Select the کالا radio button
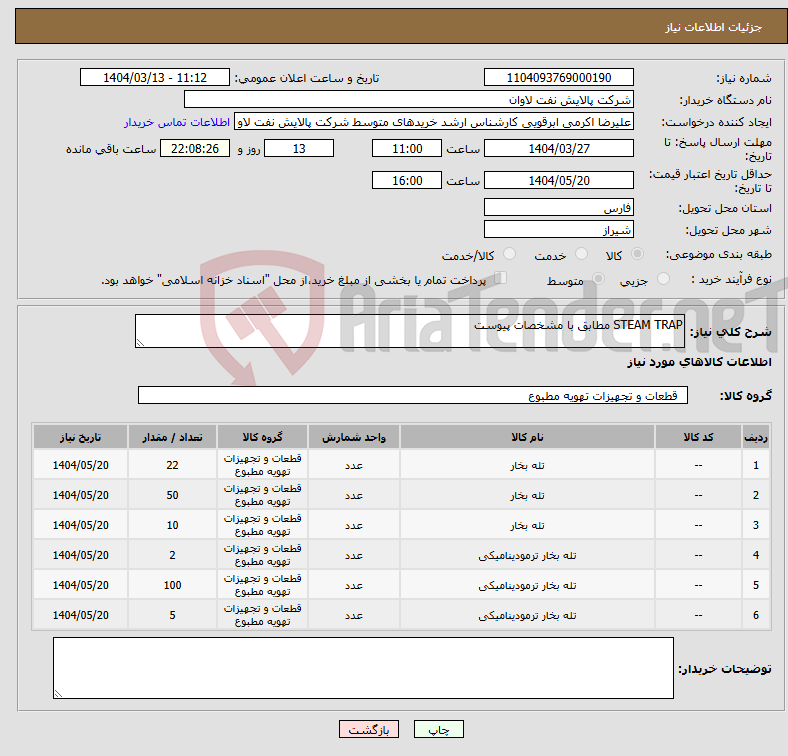Viewport: 788px width, 756px height. click(x=637, y=254)
